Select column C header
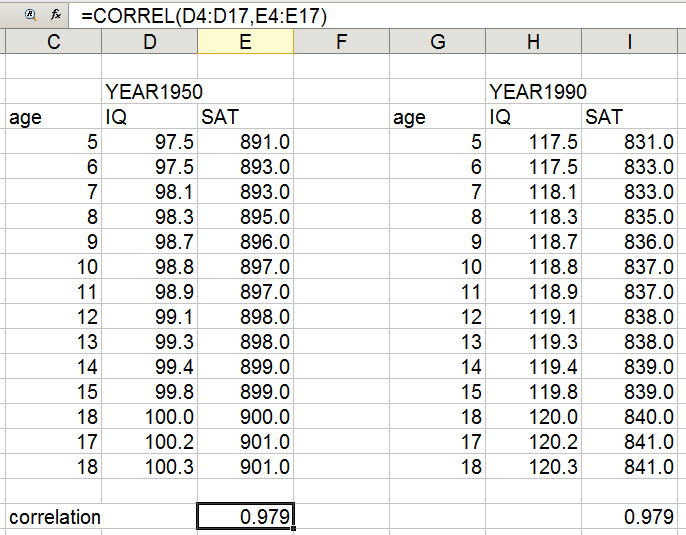686x535 pixels. [53, 42]
